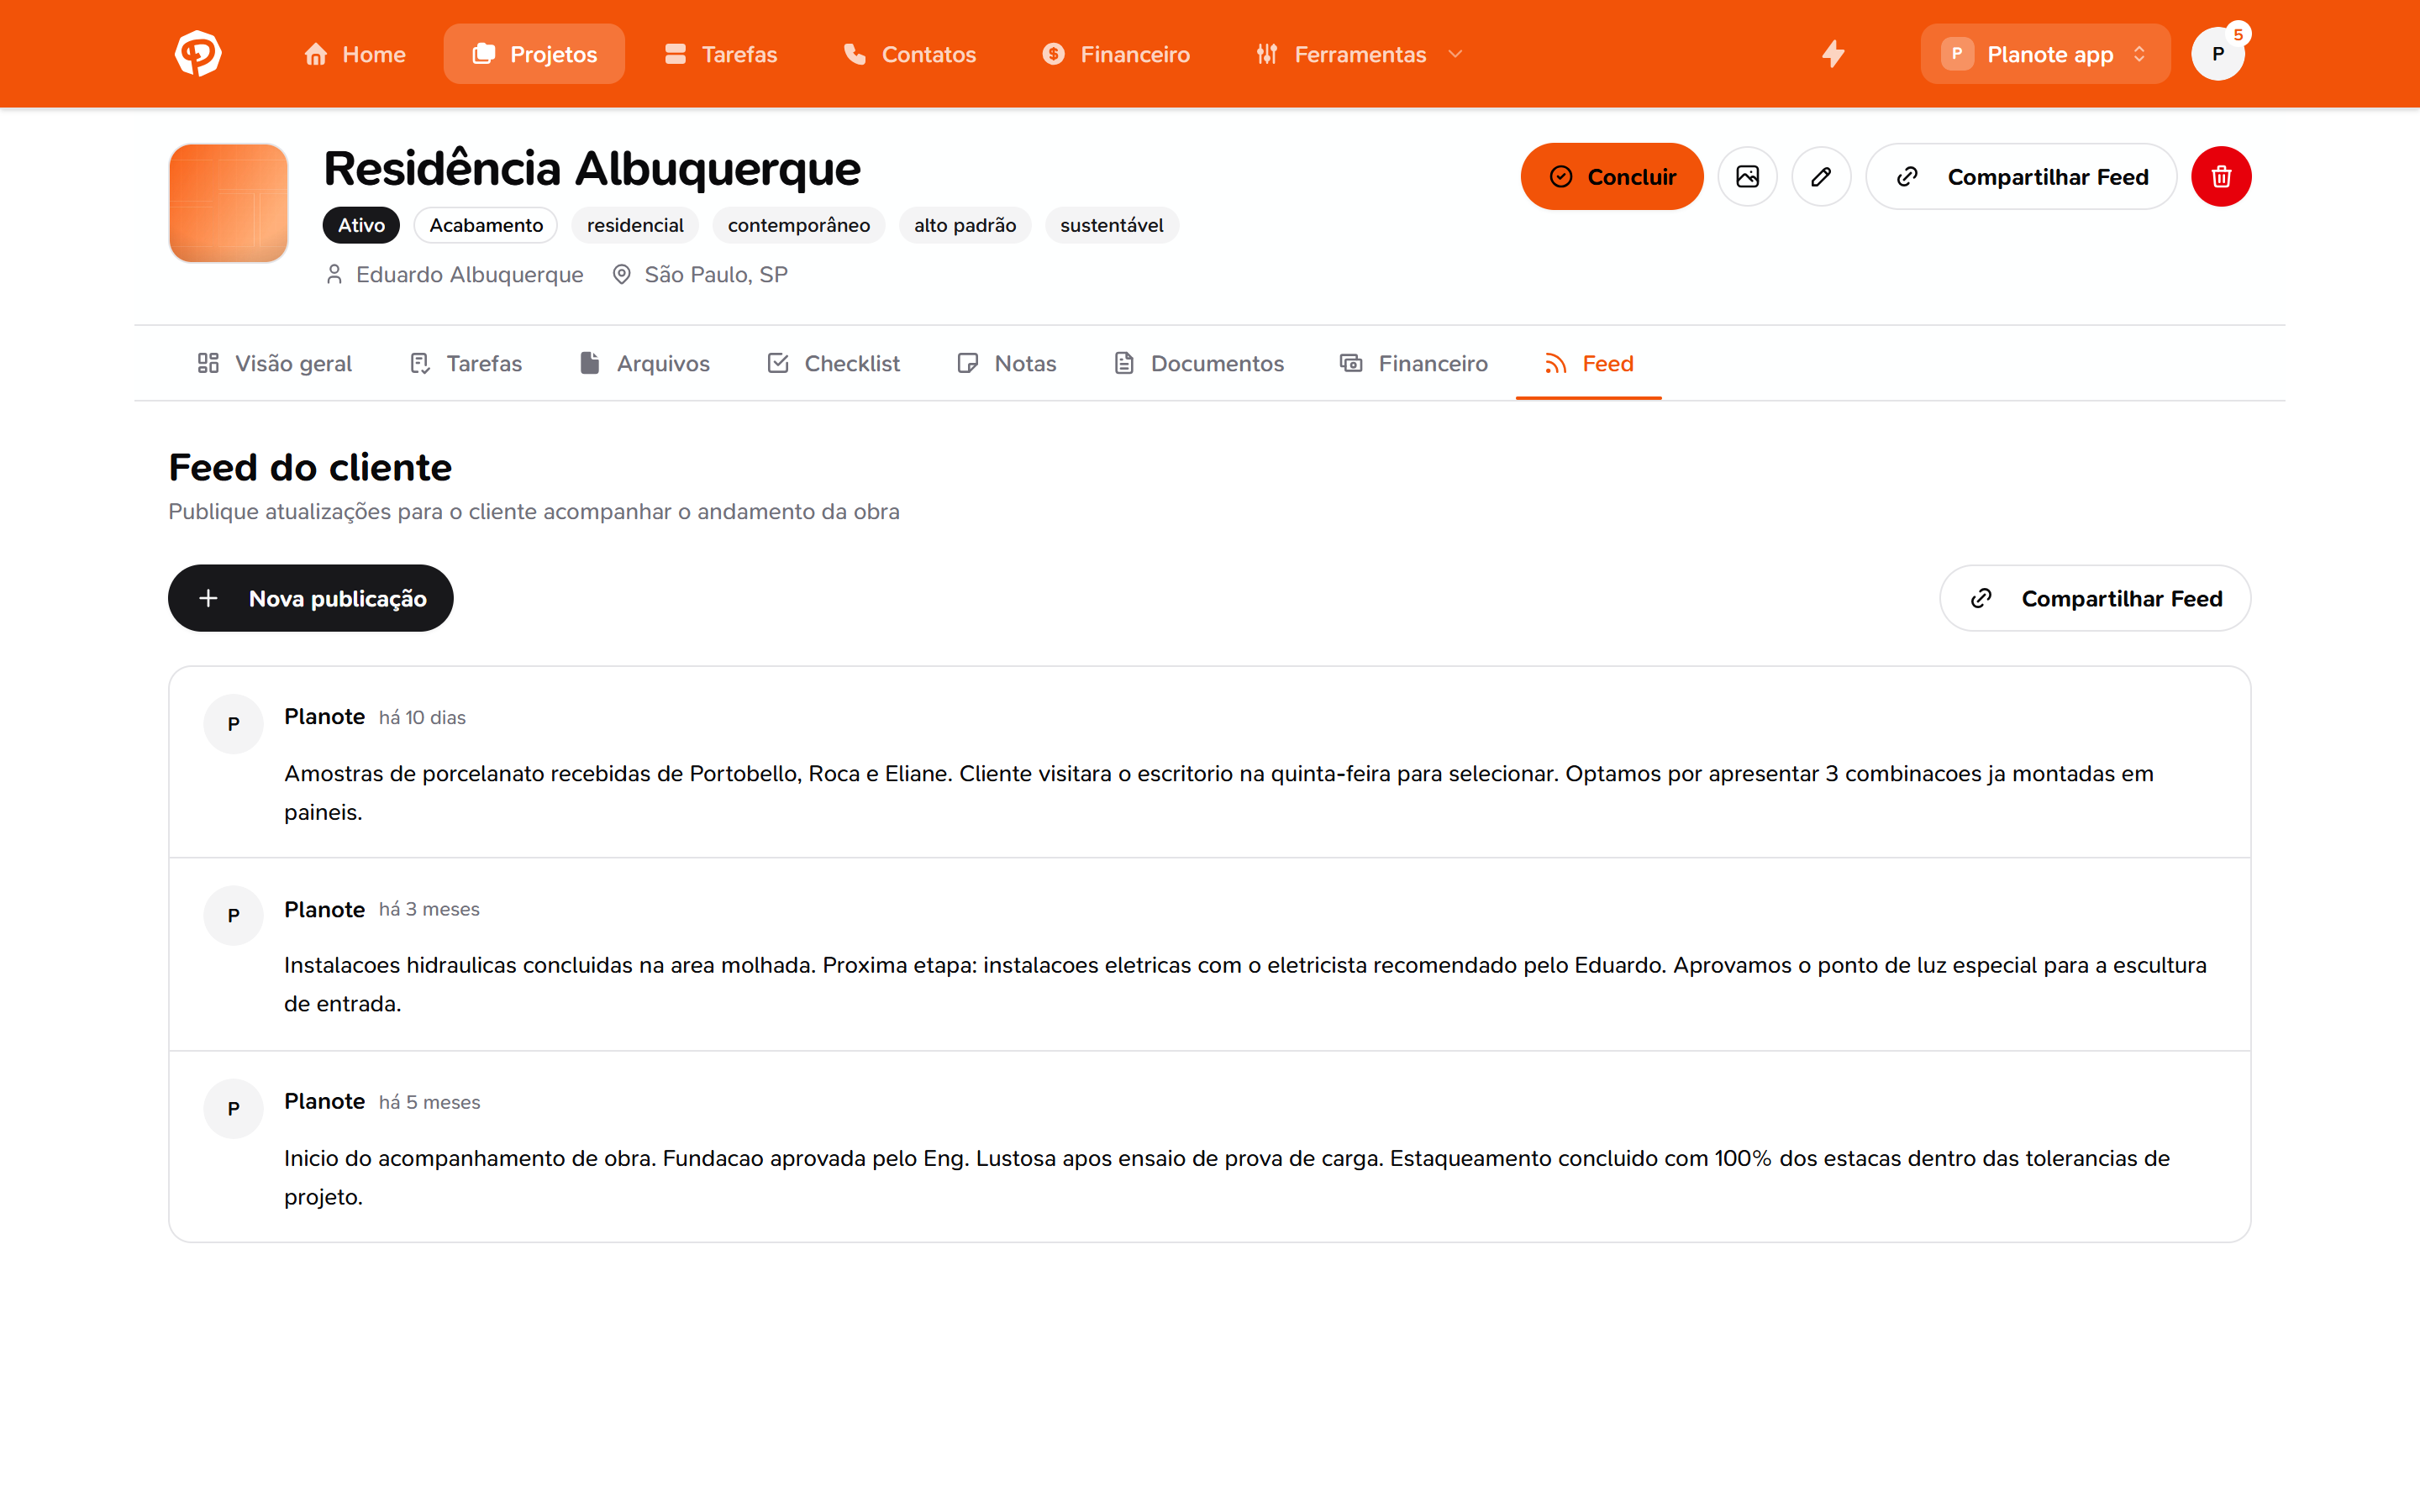Viewport: 2420px width, 1512px height.
Task: Click the Planote logo icon
Action: [x=198, y=54]
